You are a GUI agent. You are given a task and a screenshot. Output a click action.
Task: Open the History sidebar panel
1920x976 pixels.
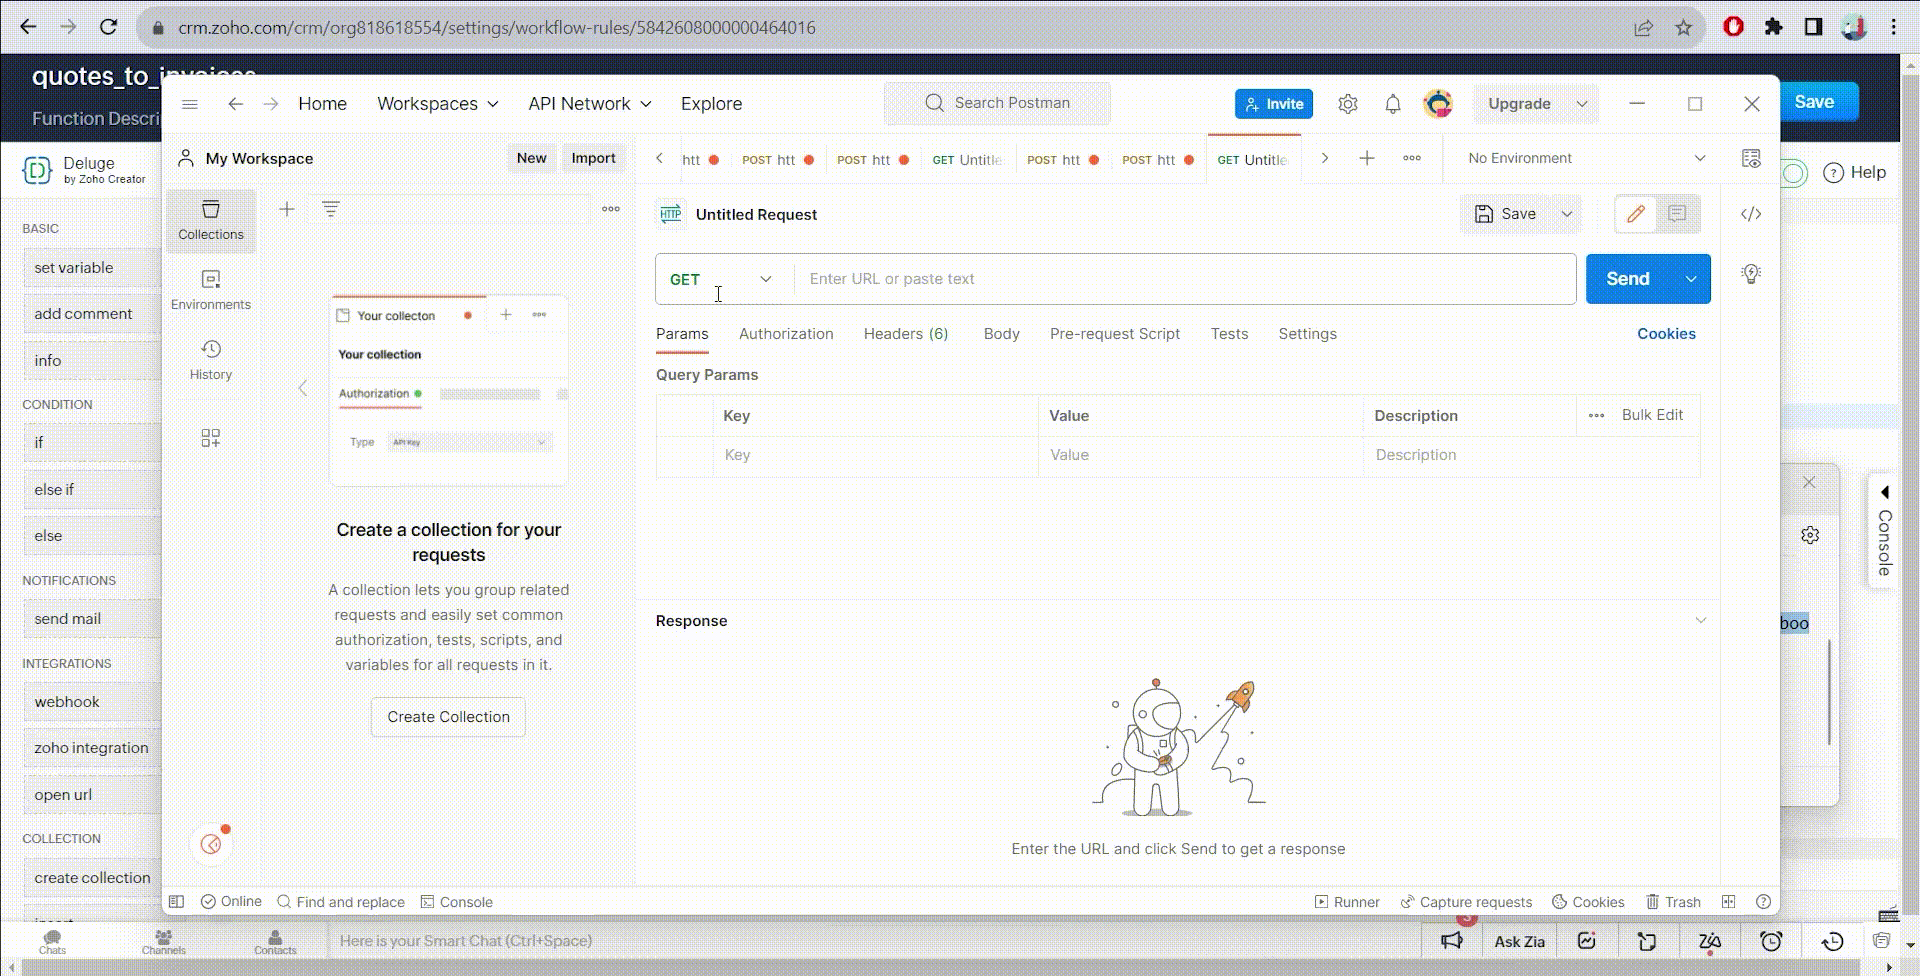pyautogui.click(x=210, y=360)
